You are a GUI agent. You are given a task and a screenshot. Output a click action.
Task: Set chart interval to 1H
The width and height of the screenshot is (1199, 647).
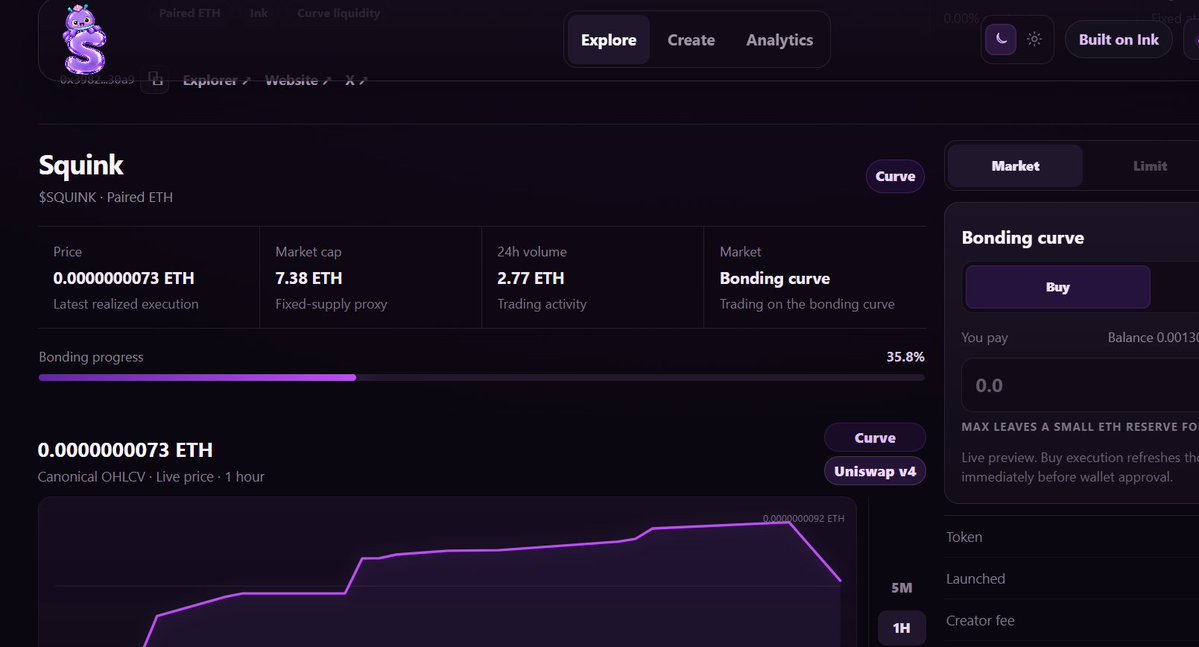click(902, 628)
